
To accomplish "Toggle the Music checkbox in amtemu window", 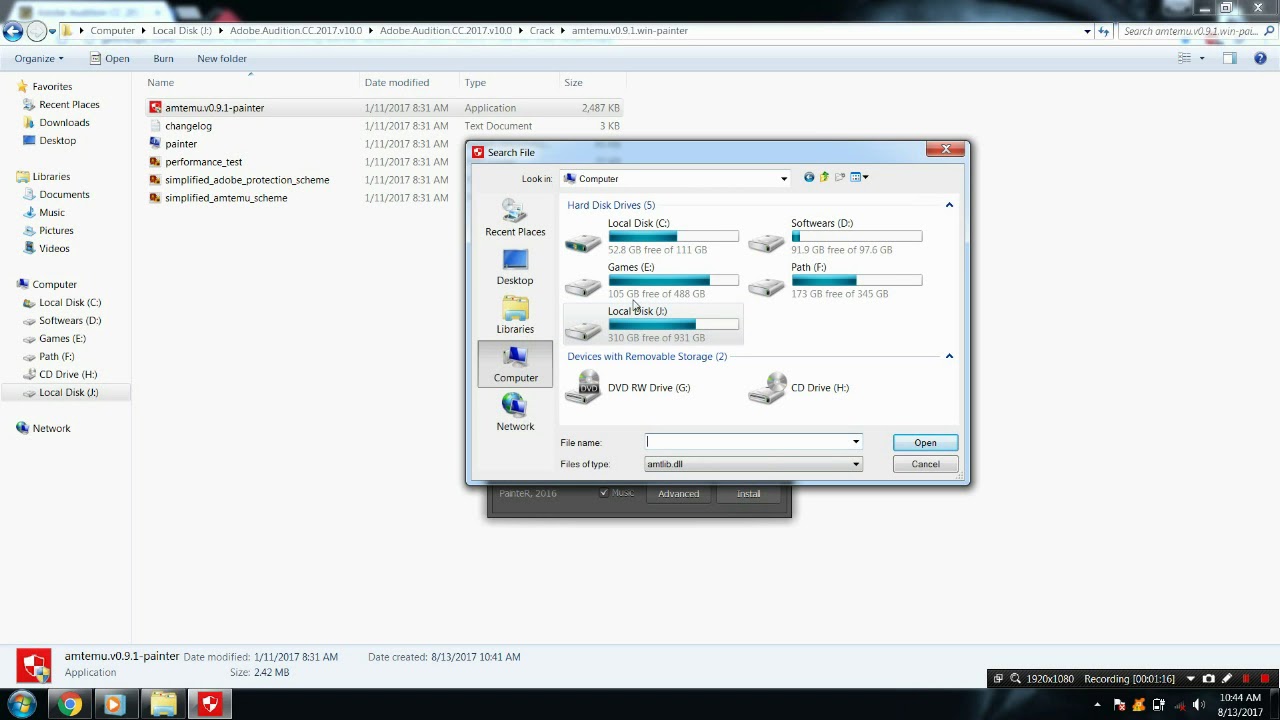I will tap(604, 493).
